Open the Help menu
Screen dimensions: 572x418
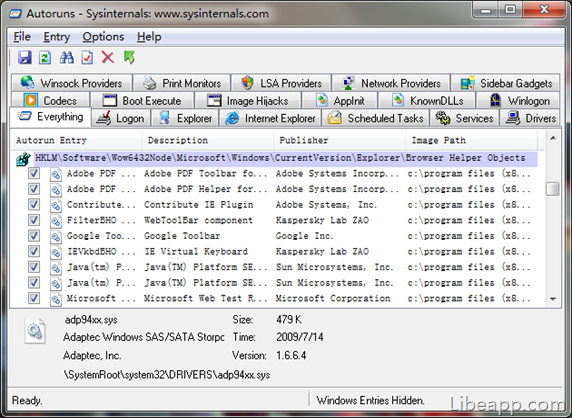pyautogui.click(x=149, y=37)
